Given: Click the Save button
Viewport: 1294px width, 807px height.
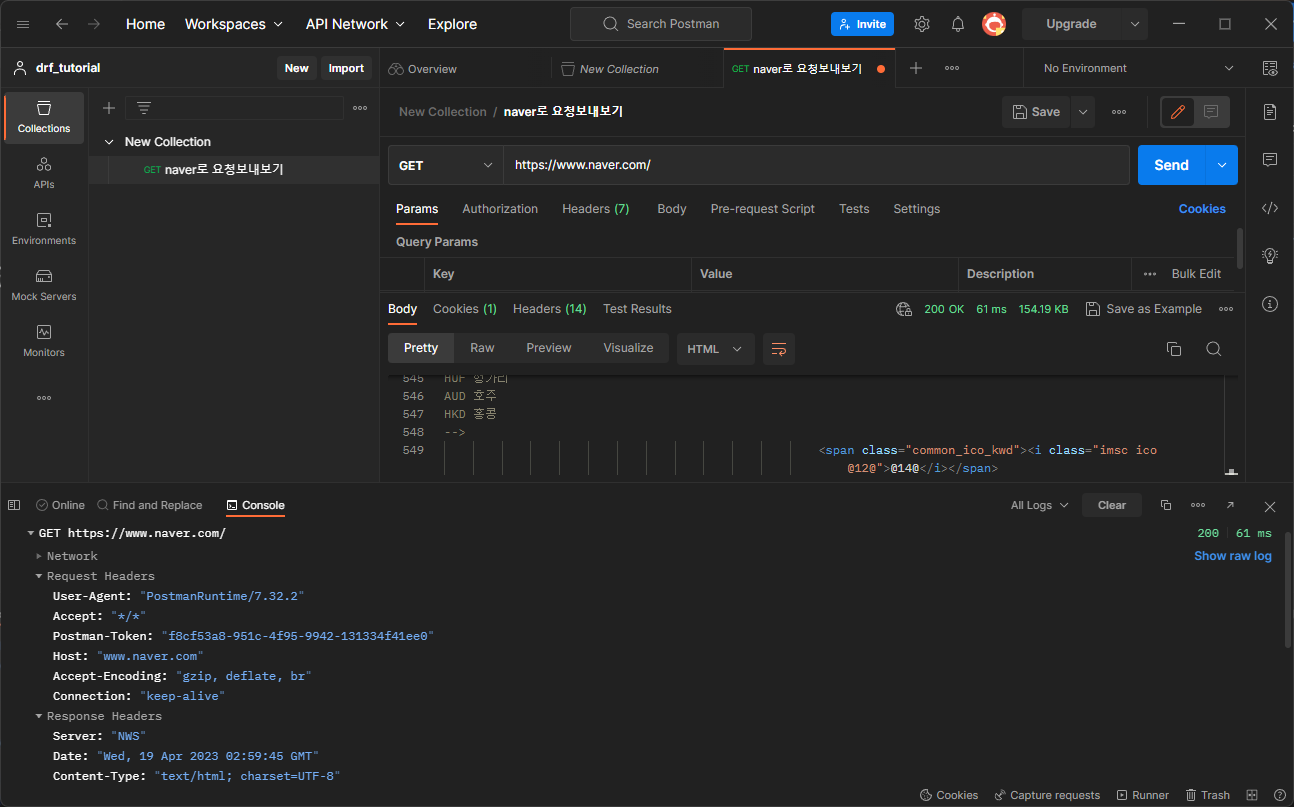Looking at the screenshot, I should (x=1036, y=112).
